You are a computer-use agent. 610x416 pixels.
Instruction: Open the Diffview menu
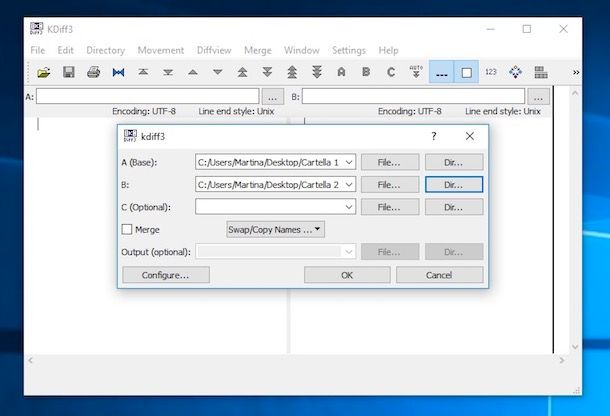point(214,50)
